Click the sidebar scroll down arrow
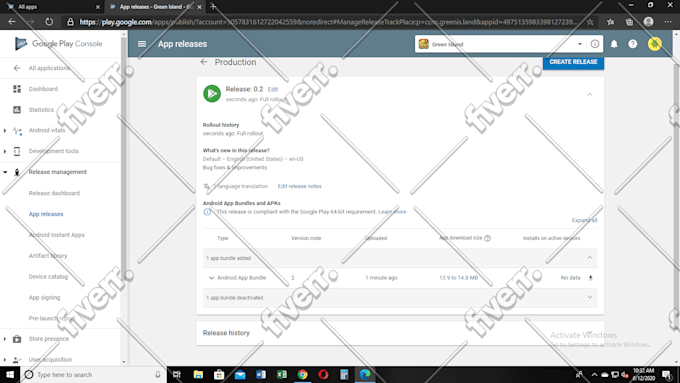The image size is (680, 383). [124, 362]
